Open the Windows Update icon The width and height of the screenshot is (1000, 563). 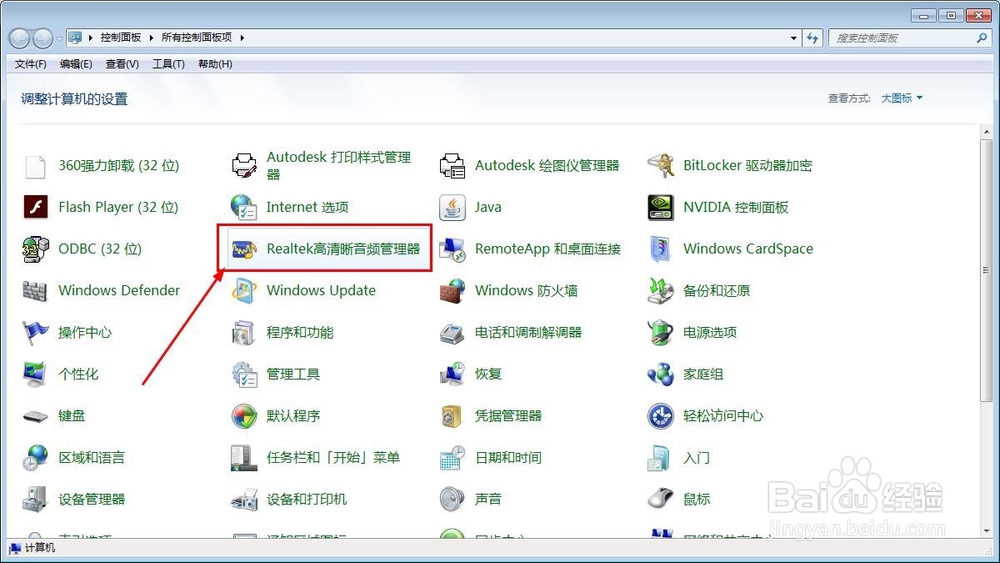(x=244, y=291)
